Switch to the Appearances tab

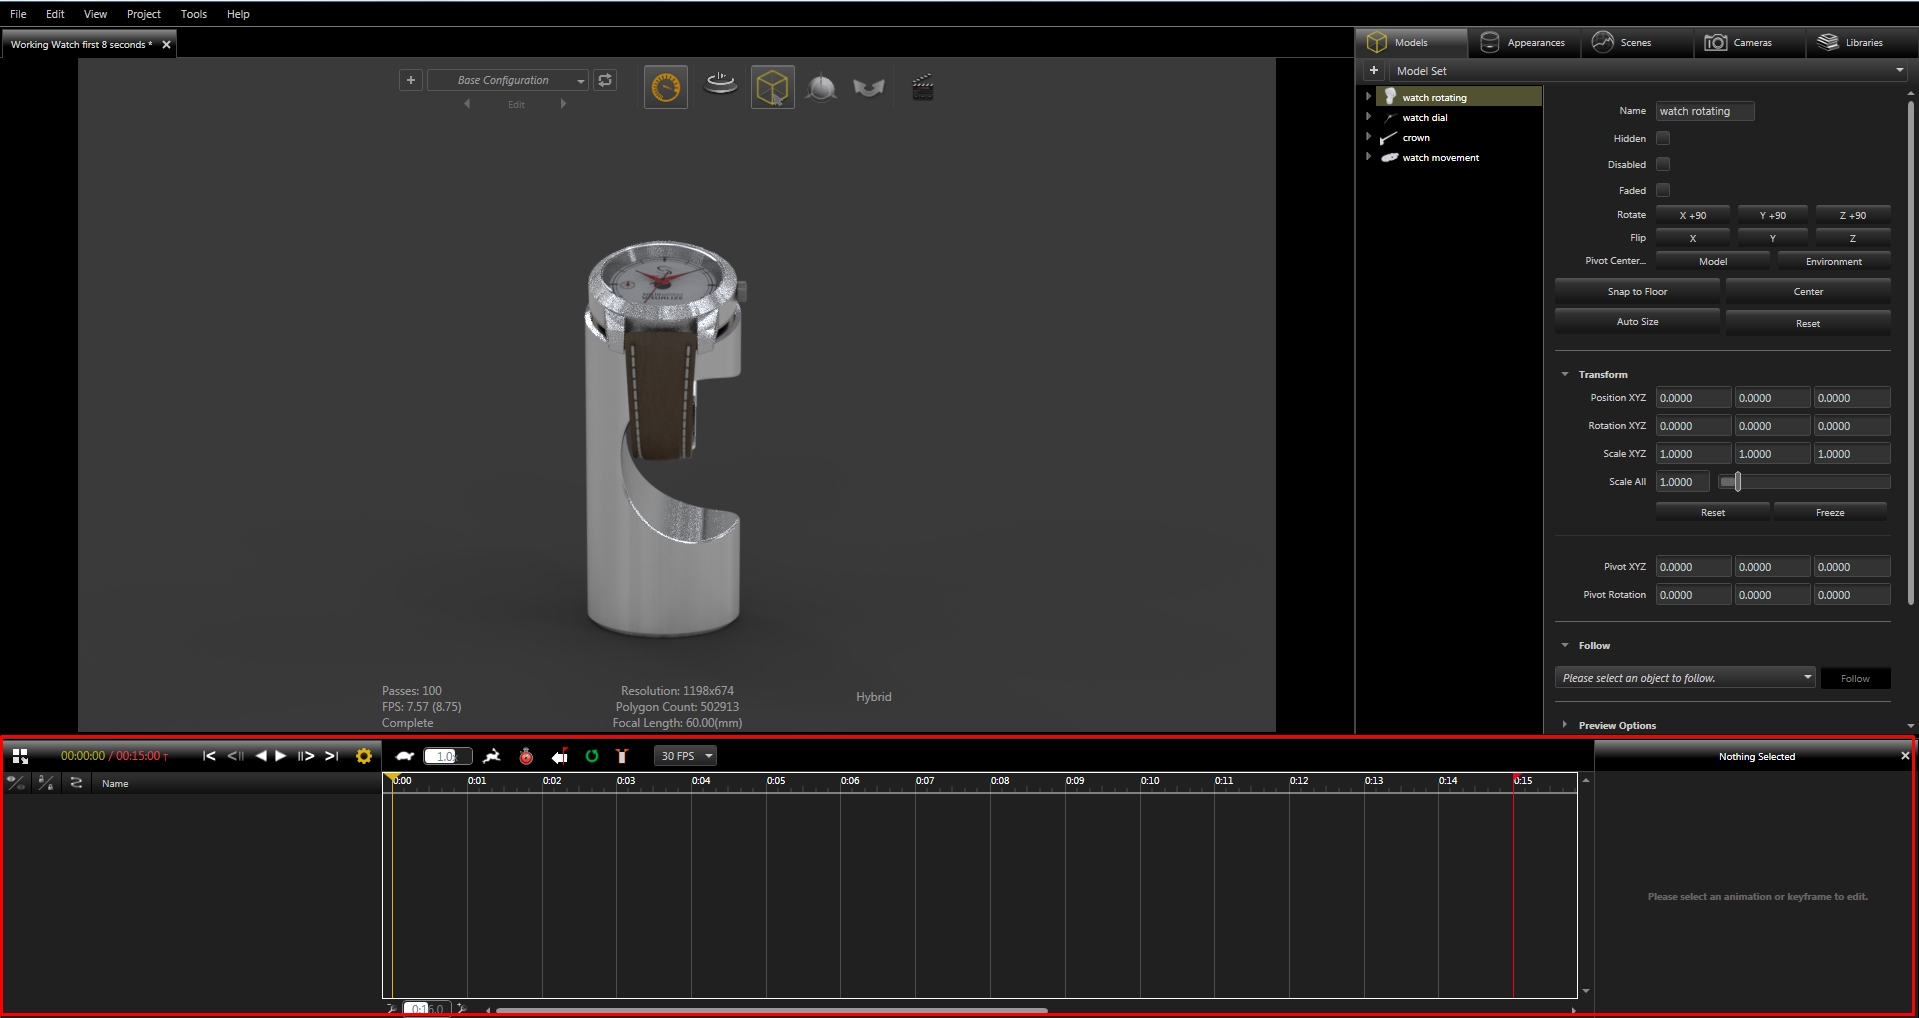1523,42
